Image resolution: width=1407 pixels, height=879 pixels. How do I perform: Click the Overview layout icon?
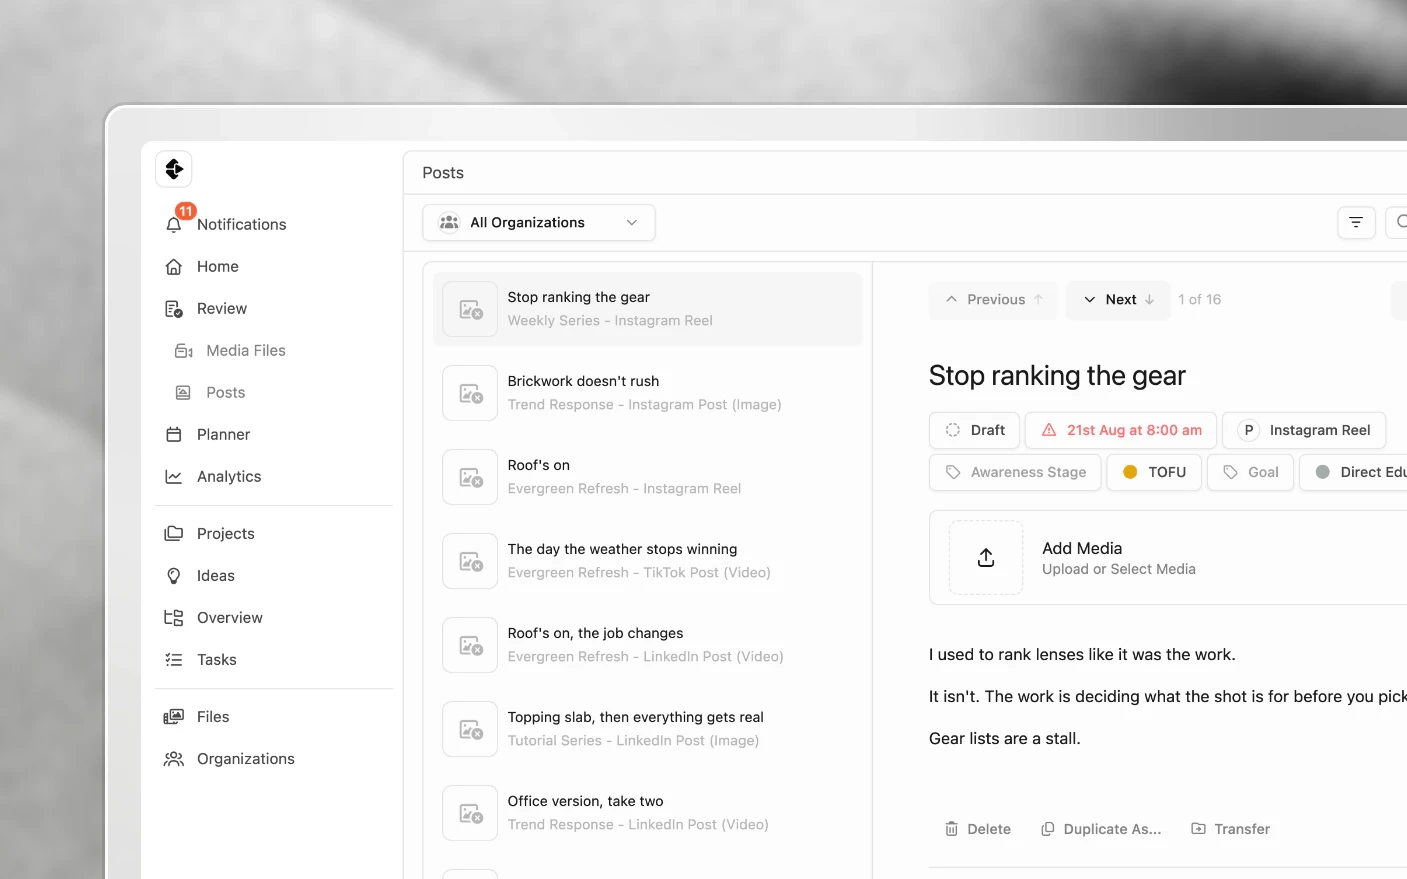click(x=174, y=618)
